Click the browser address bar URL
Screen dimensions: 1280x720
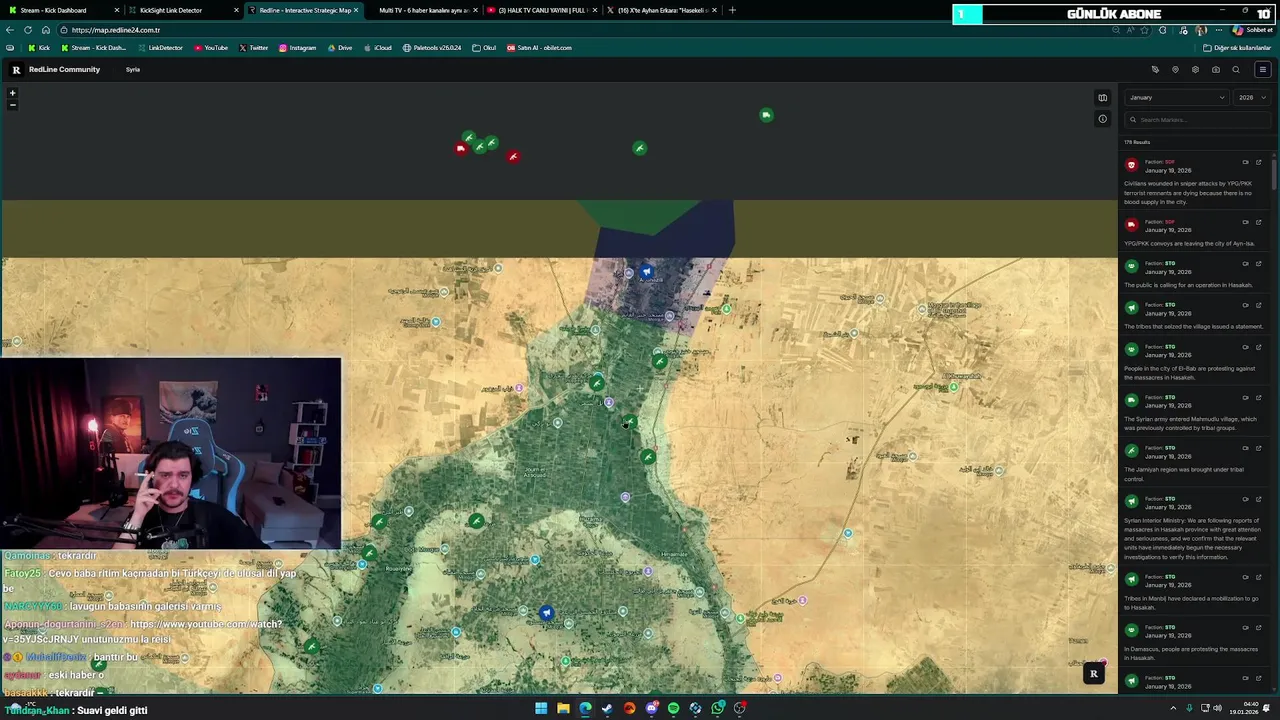pyautogui.click(x=116, y=30)
